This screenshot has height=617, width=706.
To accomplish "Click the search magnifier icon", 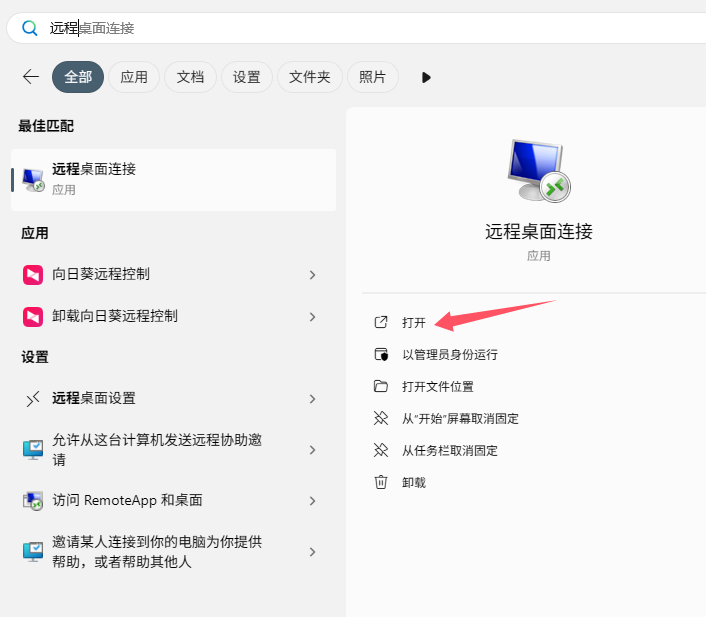I will 30,28.
